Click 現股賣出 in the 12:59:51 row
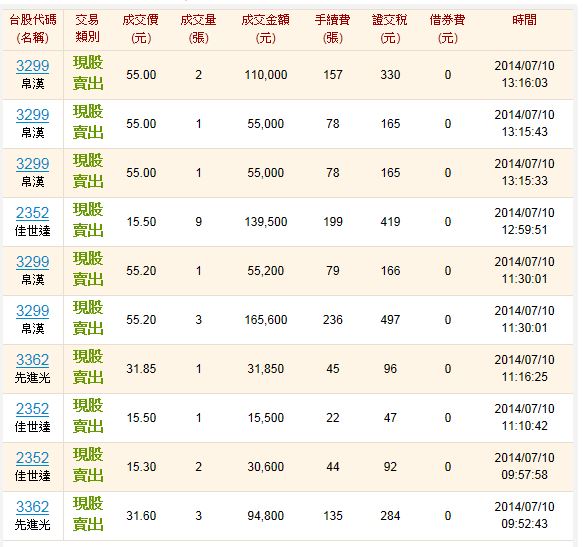Image resolution: width=583 pixels, height=547 pixels. pyautogui.click(x=88, y=220)
